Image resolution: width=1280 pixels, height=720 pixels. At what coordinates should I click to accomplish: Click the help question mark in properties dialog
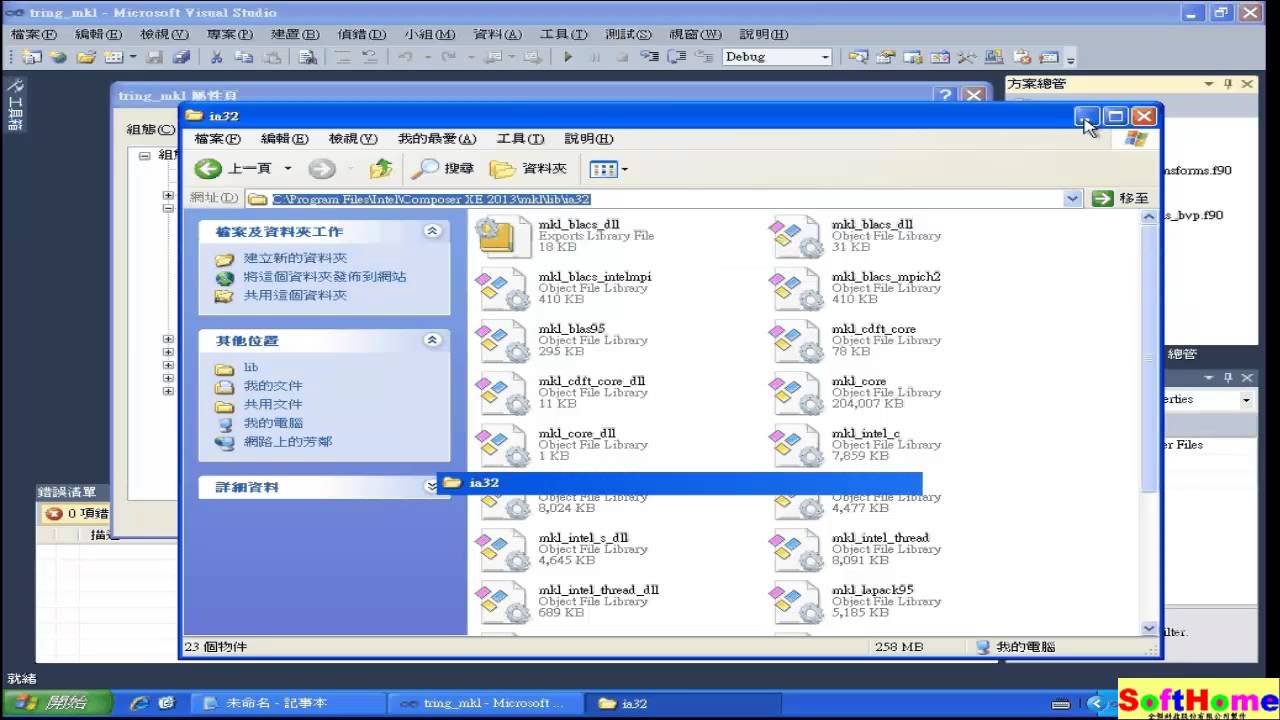pos(945,95)
